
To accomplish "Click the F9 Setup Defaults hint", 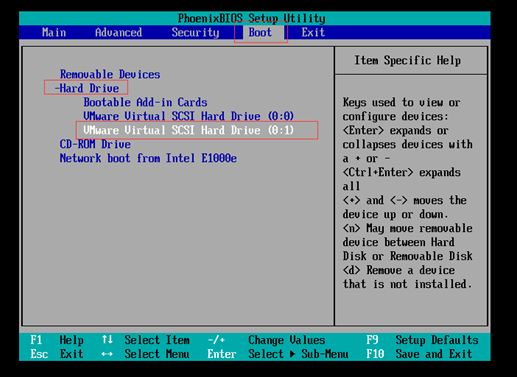I will point(422,340).
